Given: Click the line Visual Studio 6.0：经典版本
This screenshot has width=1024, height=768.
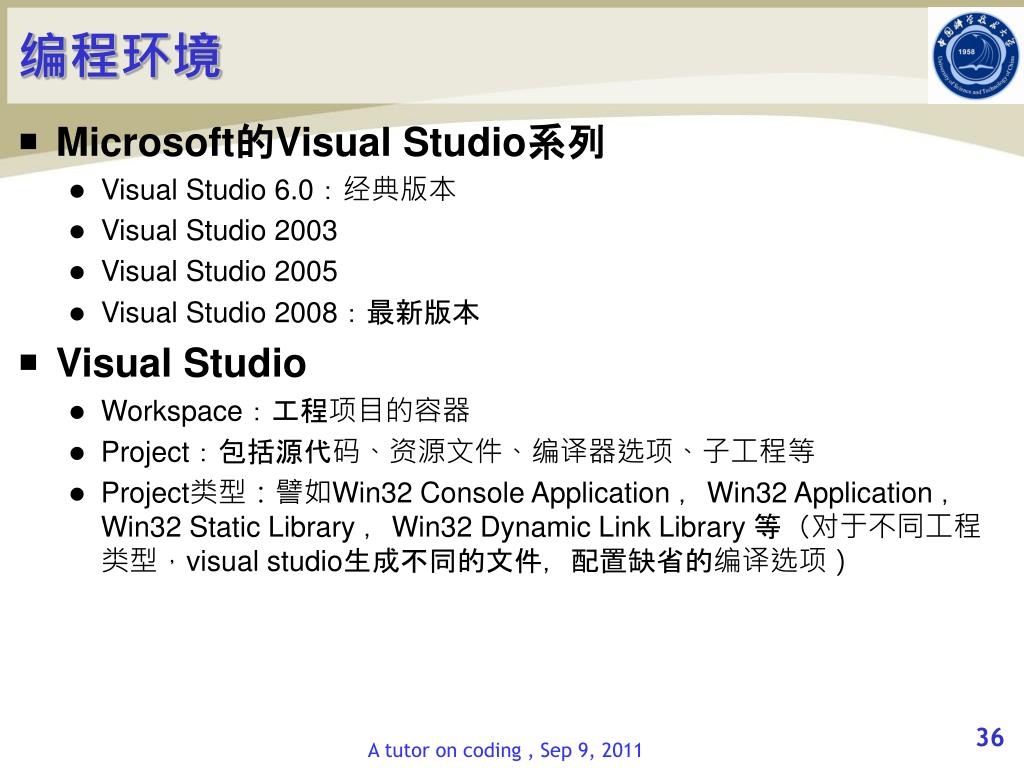Looking at the screenshot, I should 279,189.
